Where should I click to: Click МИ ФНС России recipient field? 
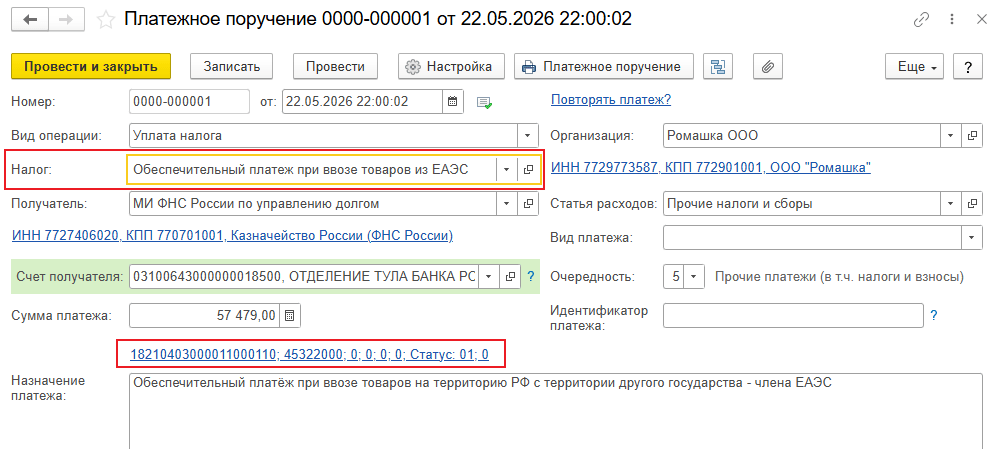pyautogui.click(x=313, y=203)
